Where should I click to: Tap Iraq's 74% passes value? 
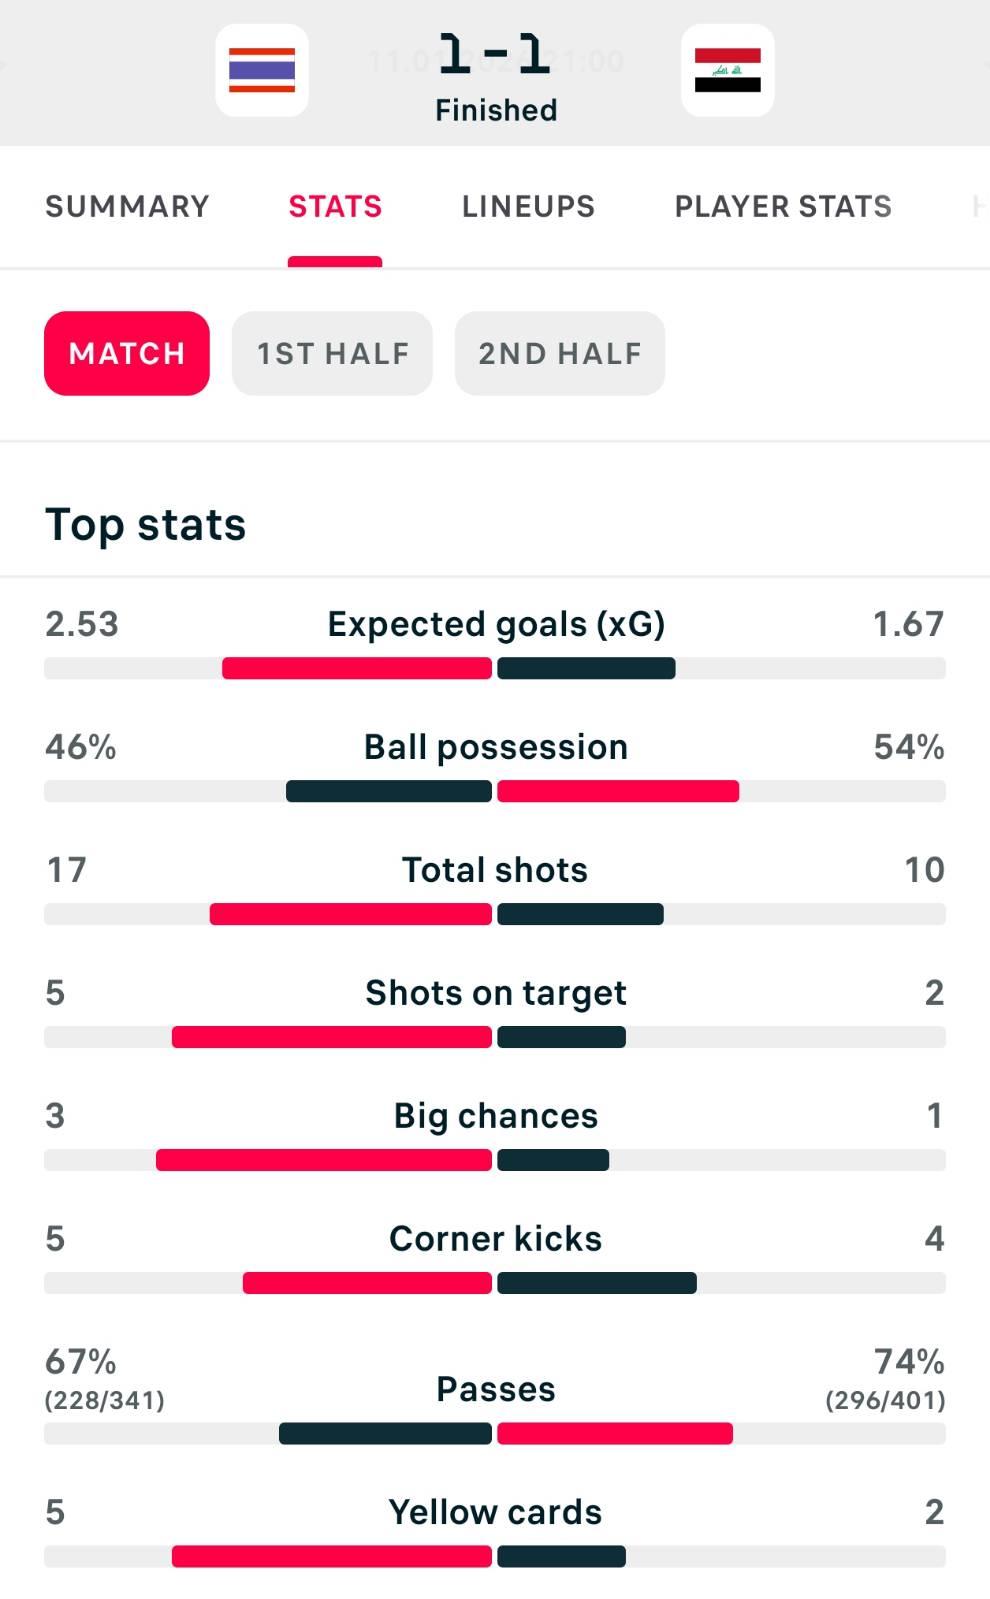point(908,1361)
